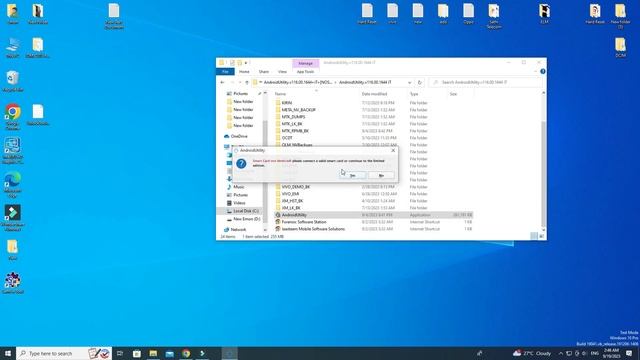Open the taskbar clock and date

[x=611, y=353]
